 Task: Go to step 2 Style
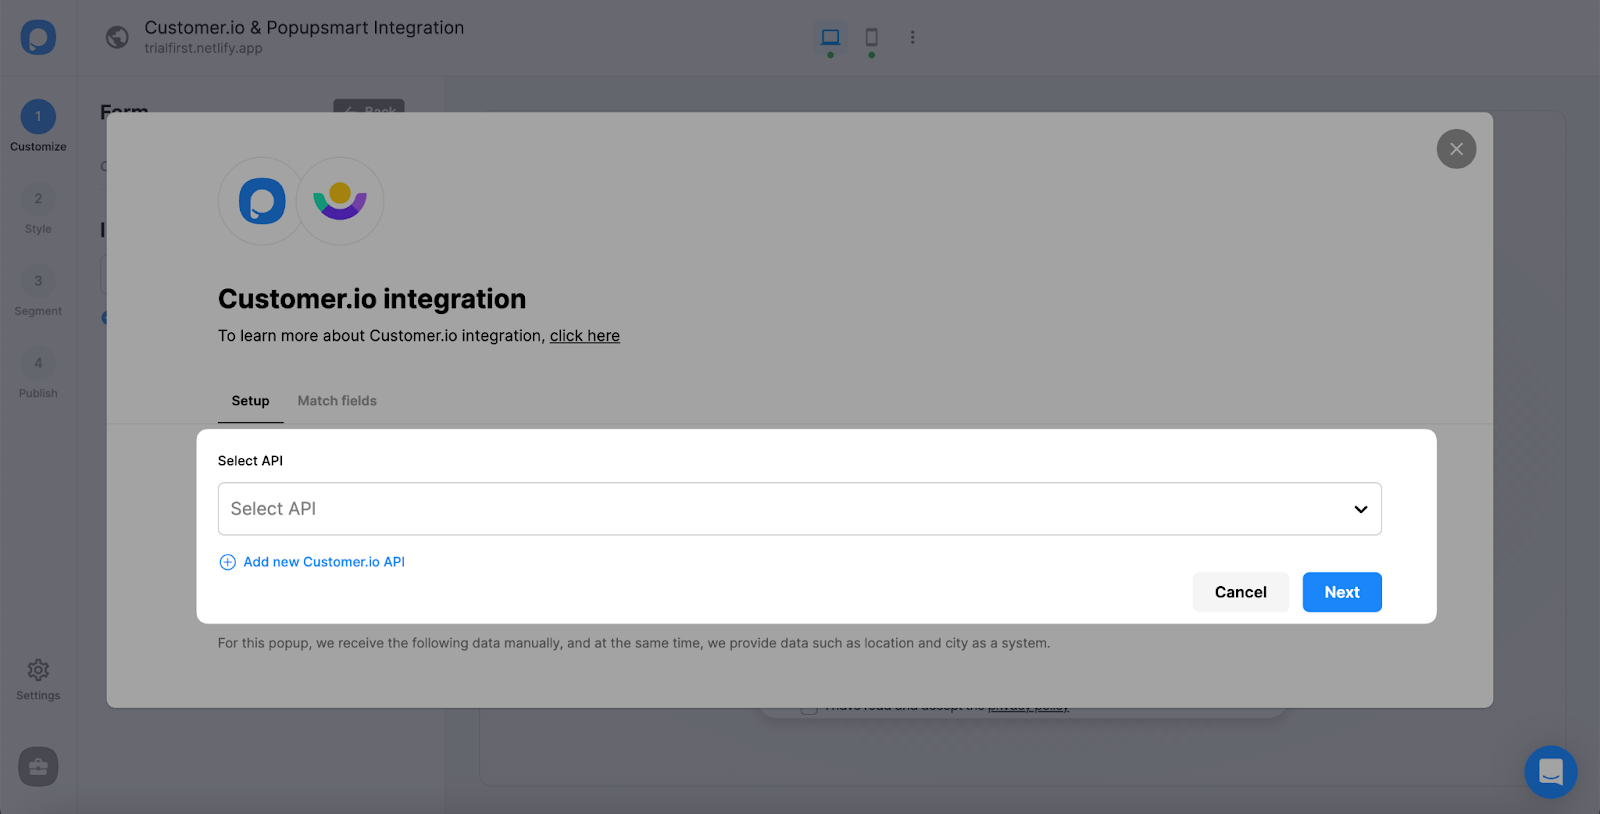pyautogui.click(x=38, y=208)
